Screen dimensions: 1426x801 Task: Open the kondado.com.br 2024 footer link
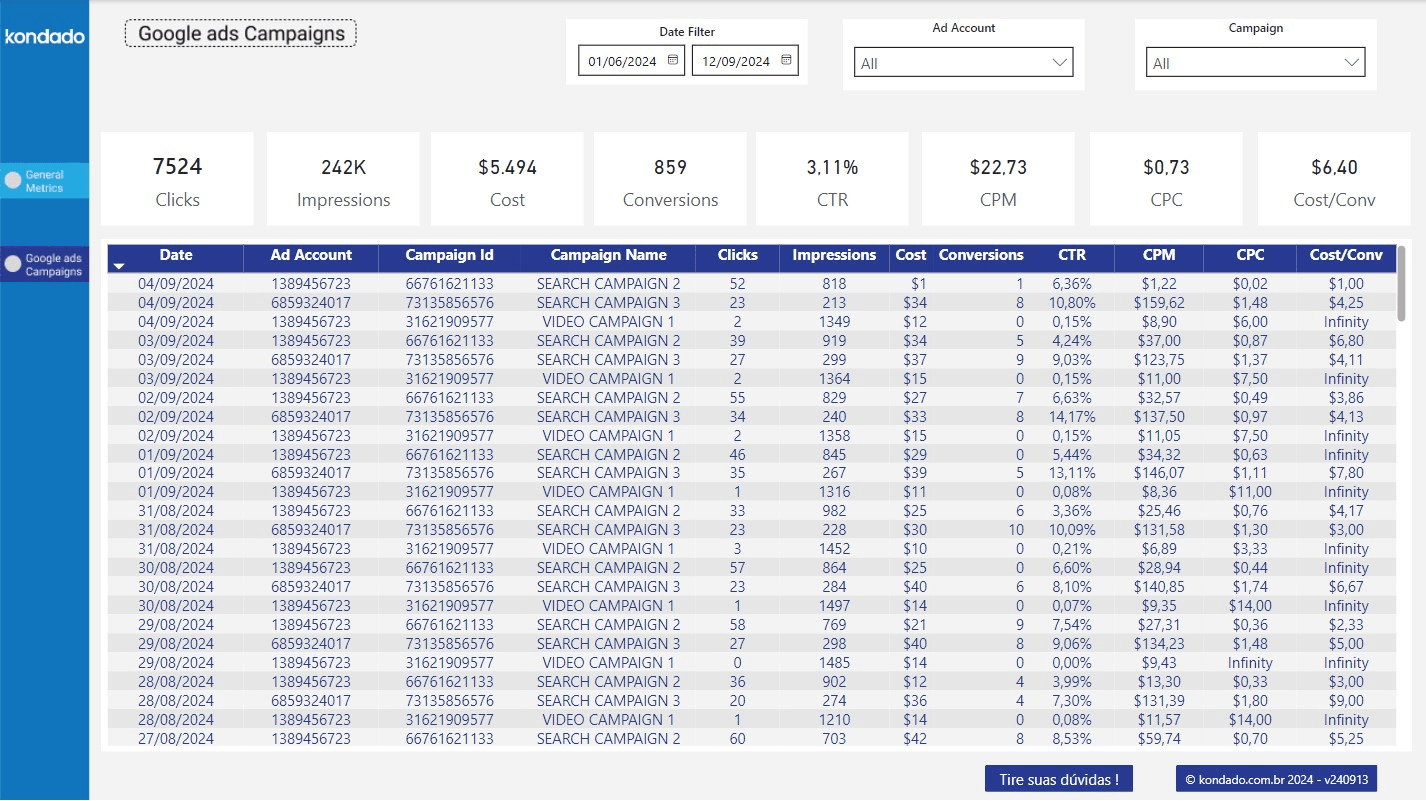pyautogui.click(x=1276, y=780)
